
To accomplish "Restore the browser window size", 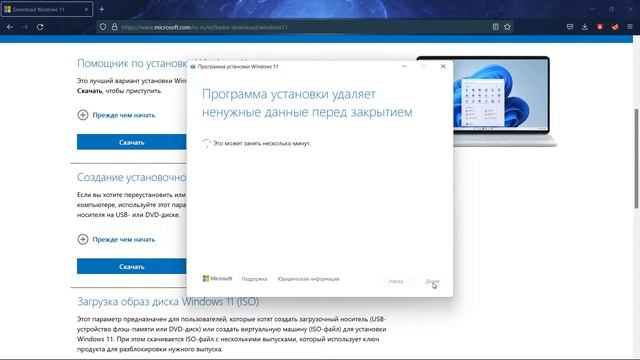I will pos(611,9).
